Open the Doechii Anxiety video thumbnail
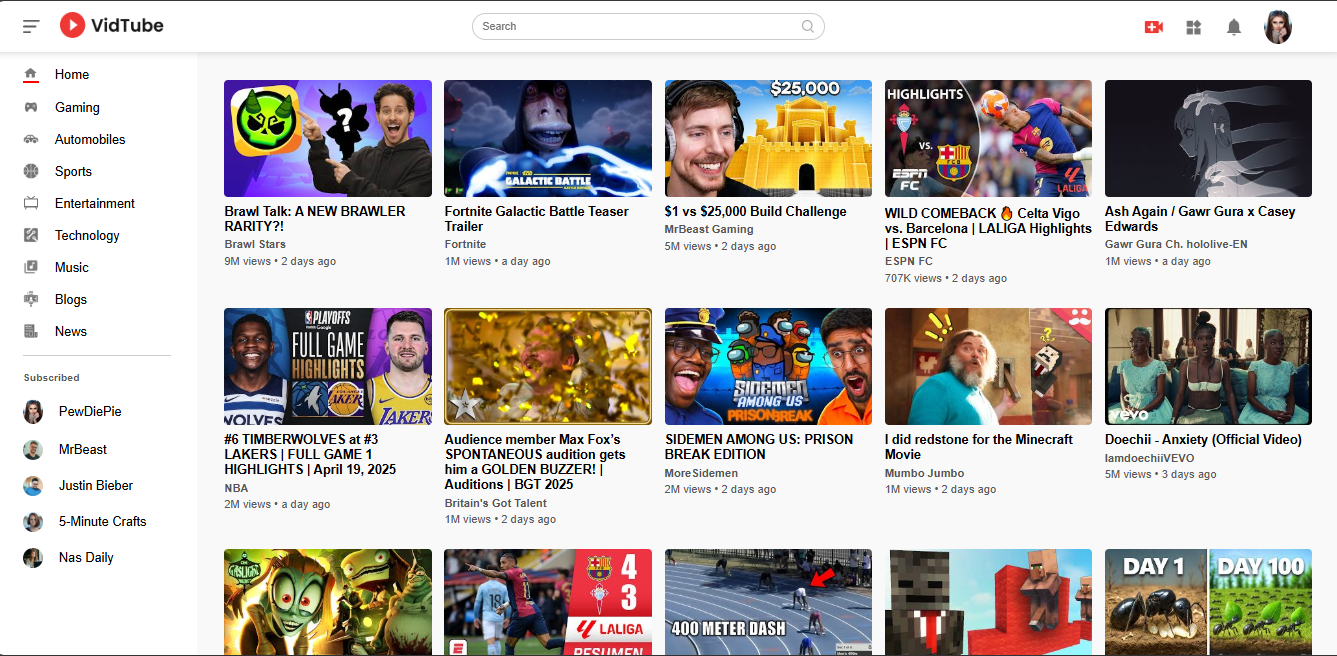Screen dimensions: 1337x656 click(1208, 366)
